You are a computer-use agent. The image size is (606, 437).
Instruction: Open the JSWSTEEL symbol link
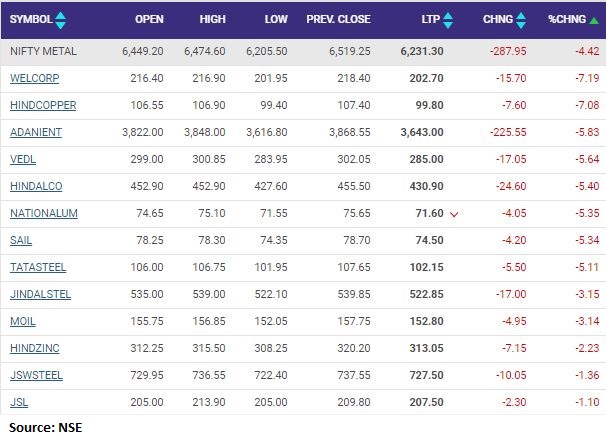tap(36, 375)
